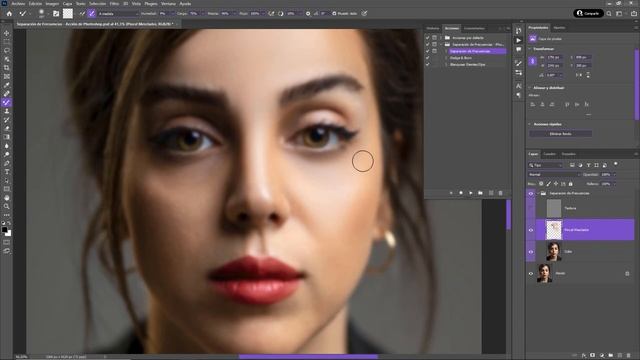Image resolution: width=640 pixels, height=360 pixels.
Task: Hide the Pincel Mezclador layer
Action: click(x=531, y=230)
